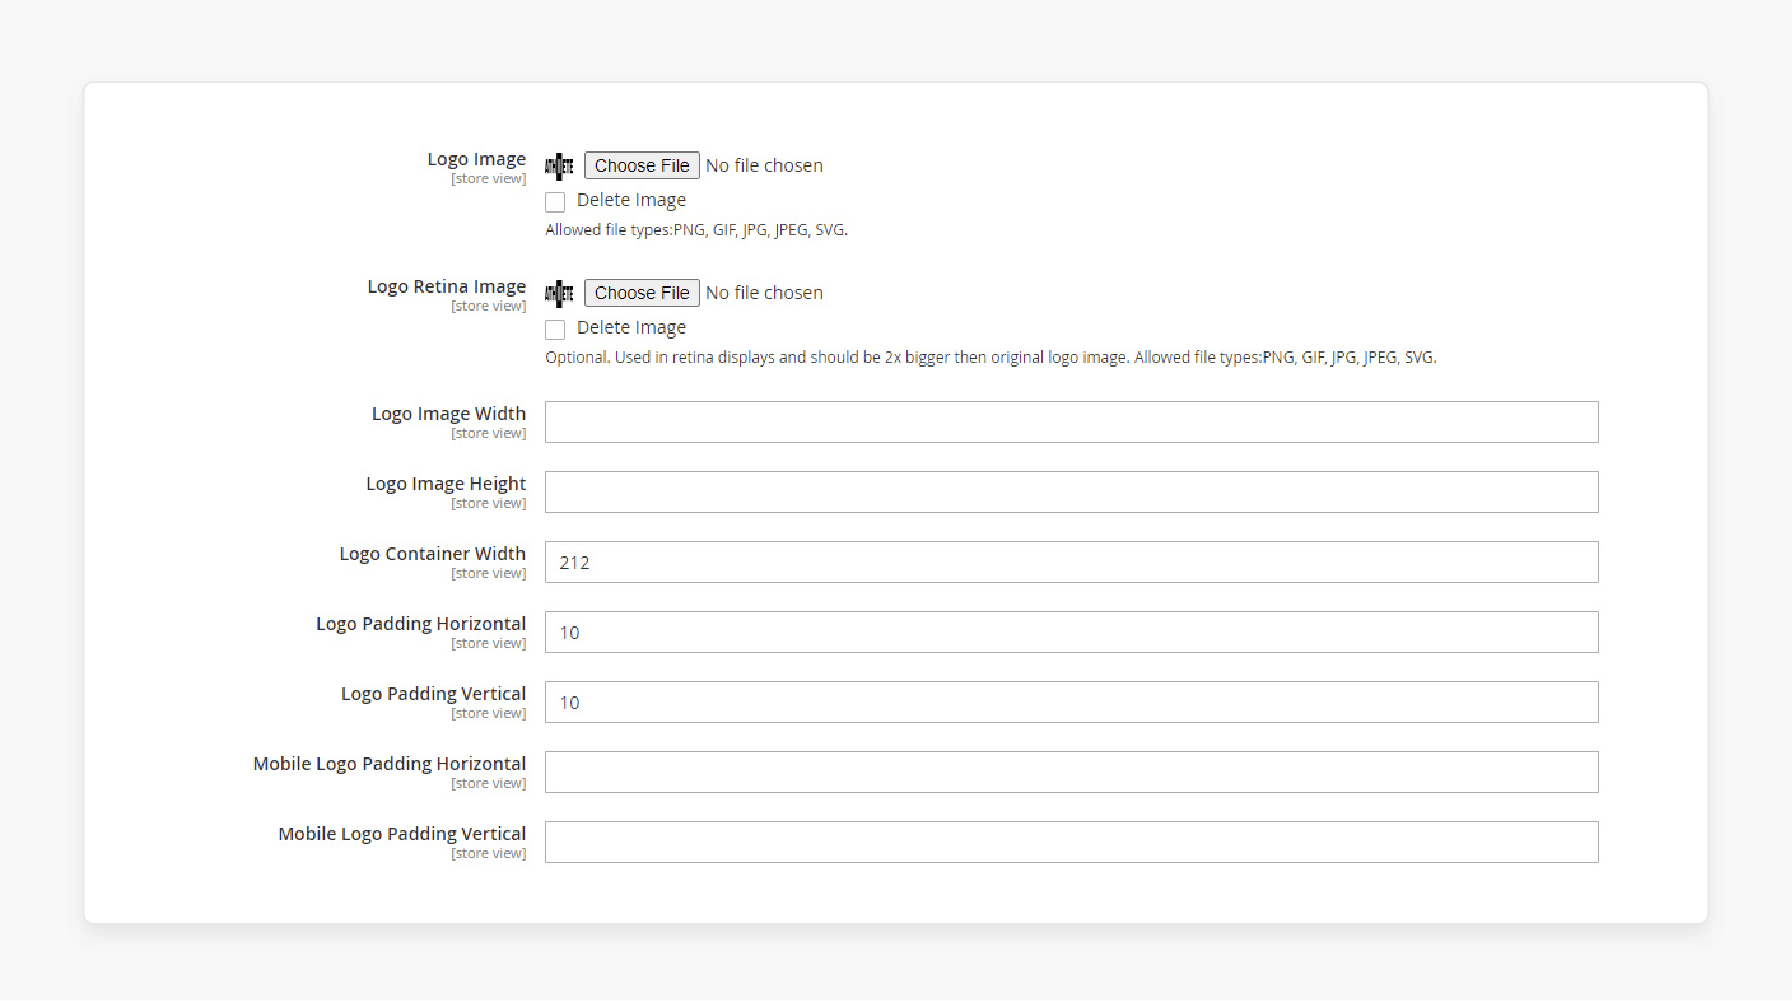Click Choose File for Logo Image

(x=642, y=166)
